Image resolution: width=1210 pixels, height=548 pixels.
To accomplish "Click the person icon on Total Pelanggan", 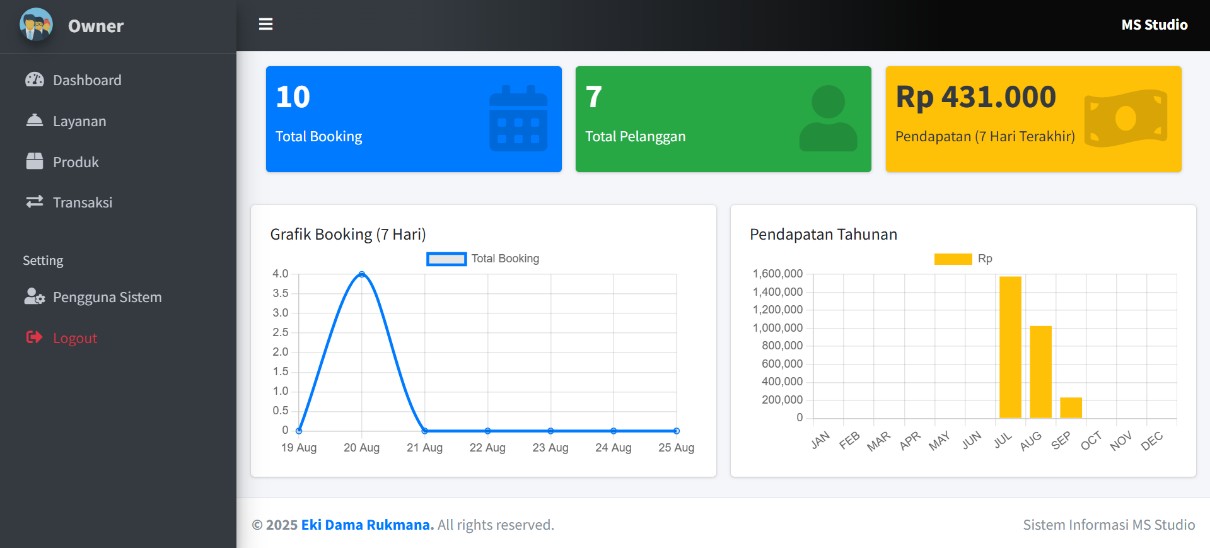I will coord(828,119).
